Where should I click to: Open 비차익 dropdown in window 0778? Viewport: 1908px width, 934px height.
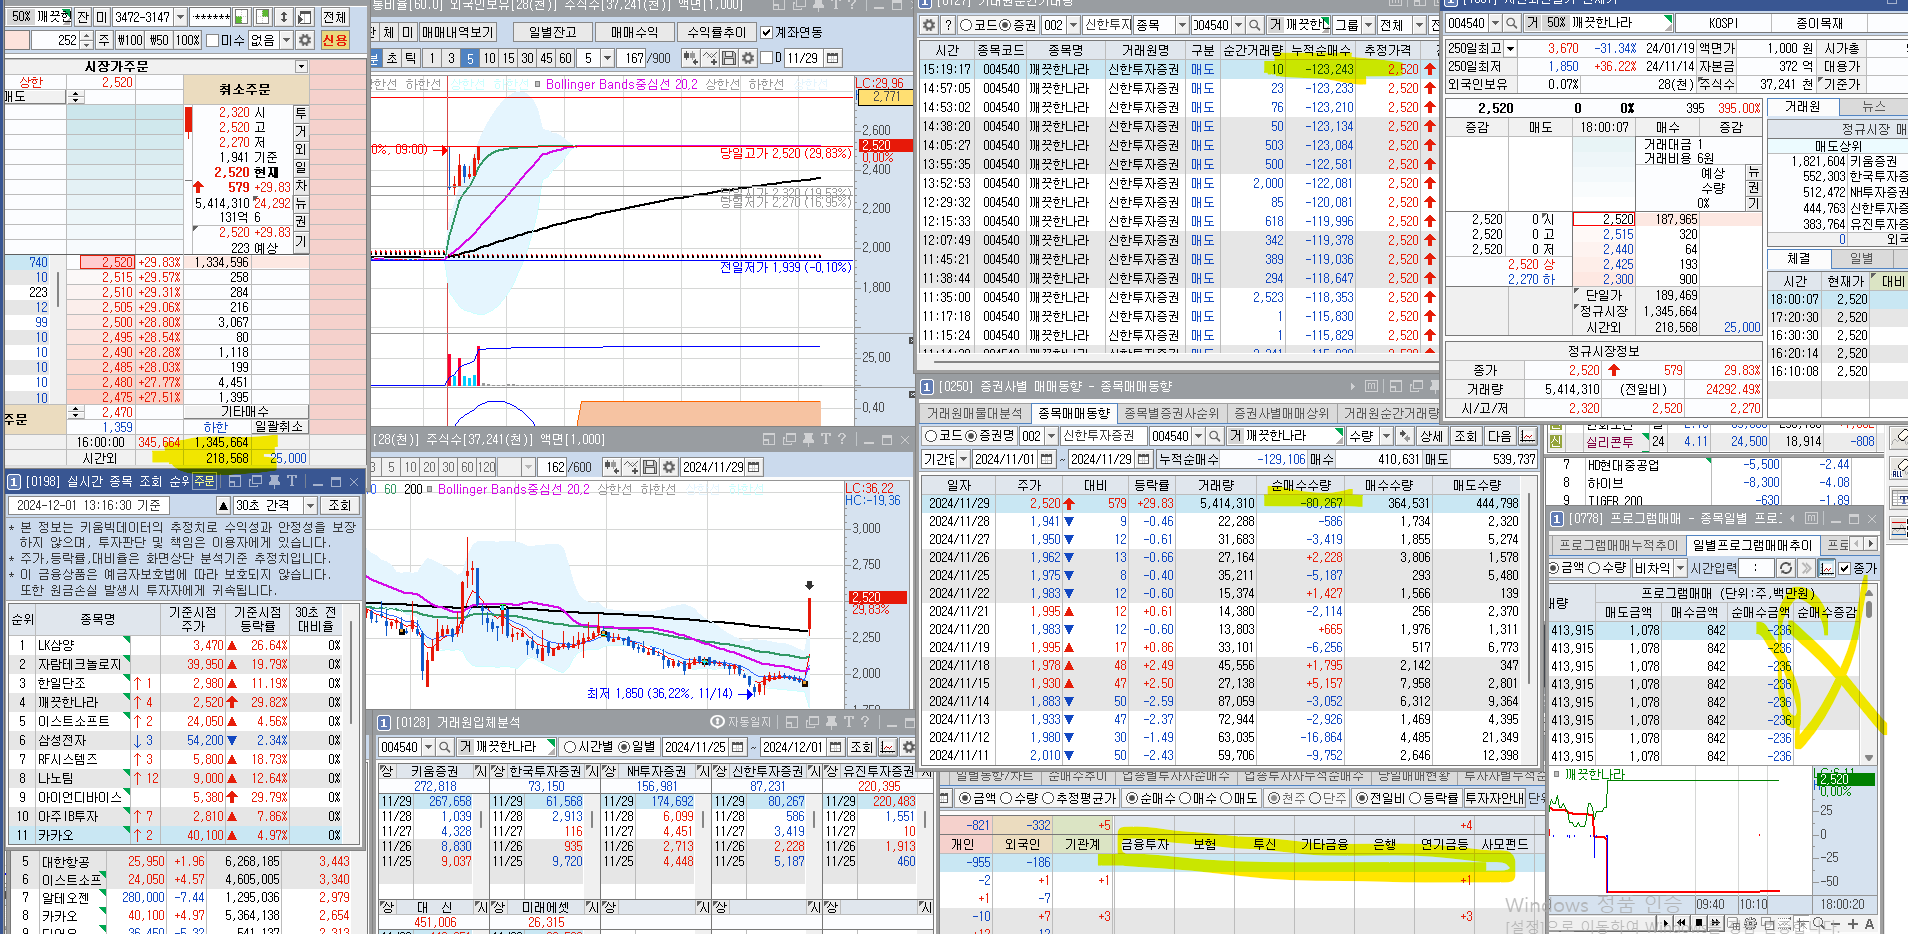pyautogui.click(x=1680, y=568)
